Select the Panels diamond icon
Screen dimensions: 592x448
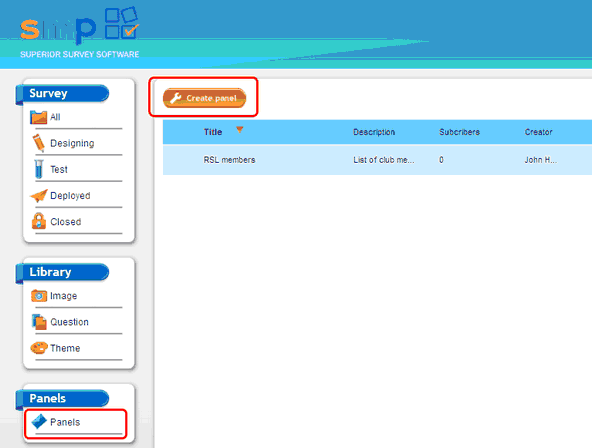[39, 422]
